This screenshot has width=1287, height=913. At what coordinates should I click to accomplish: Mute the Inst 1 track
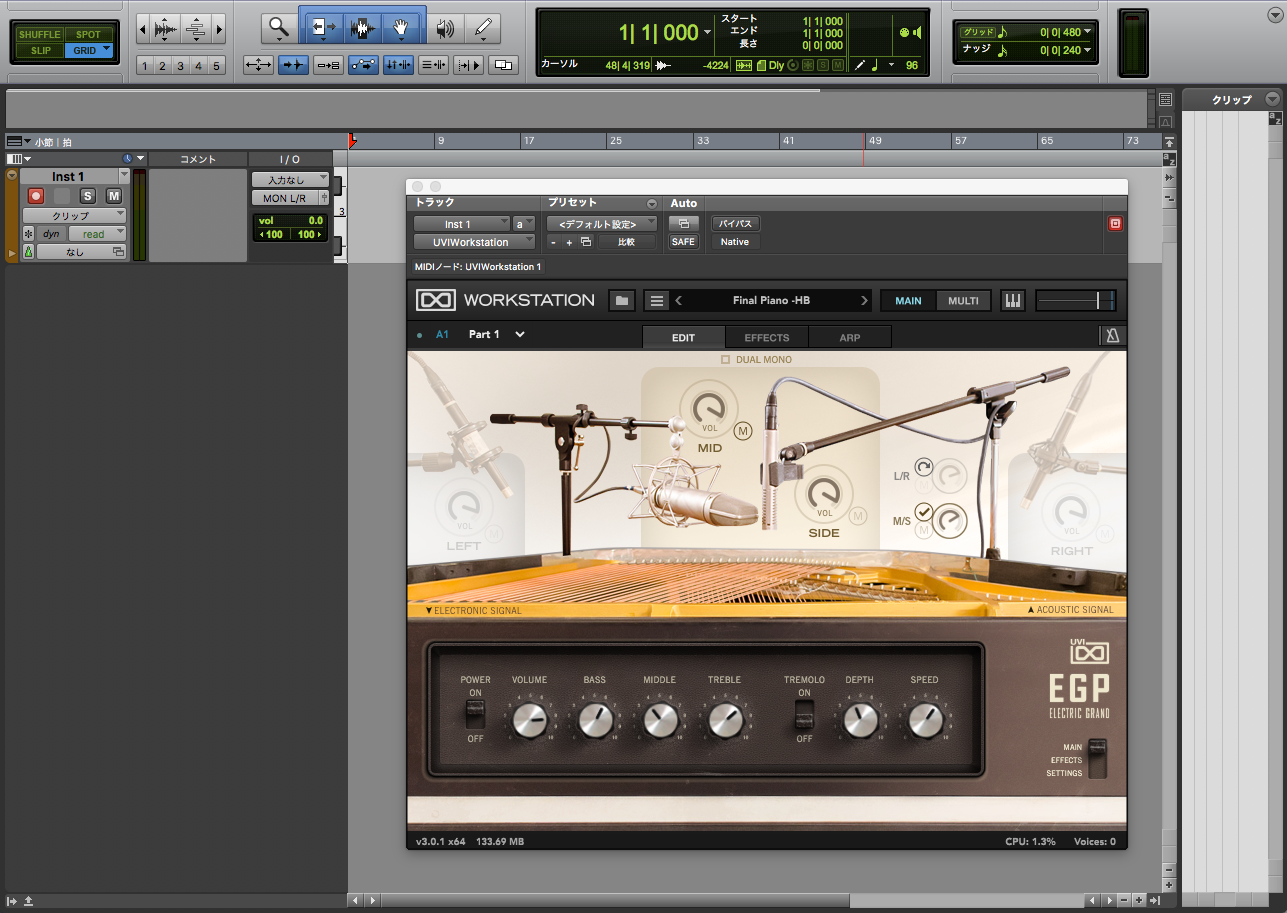(114, 196)
